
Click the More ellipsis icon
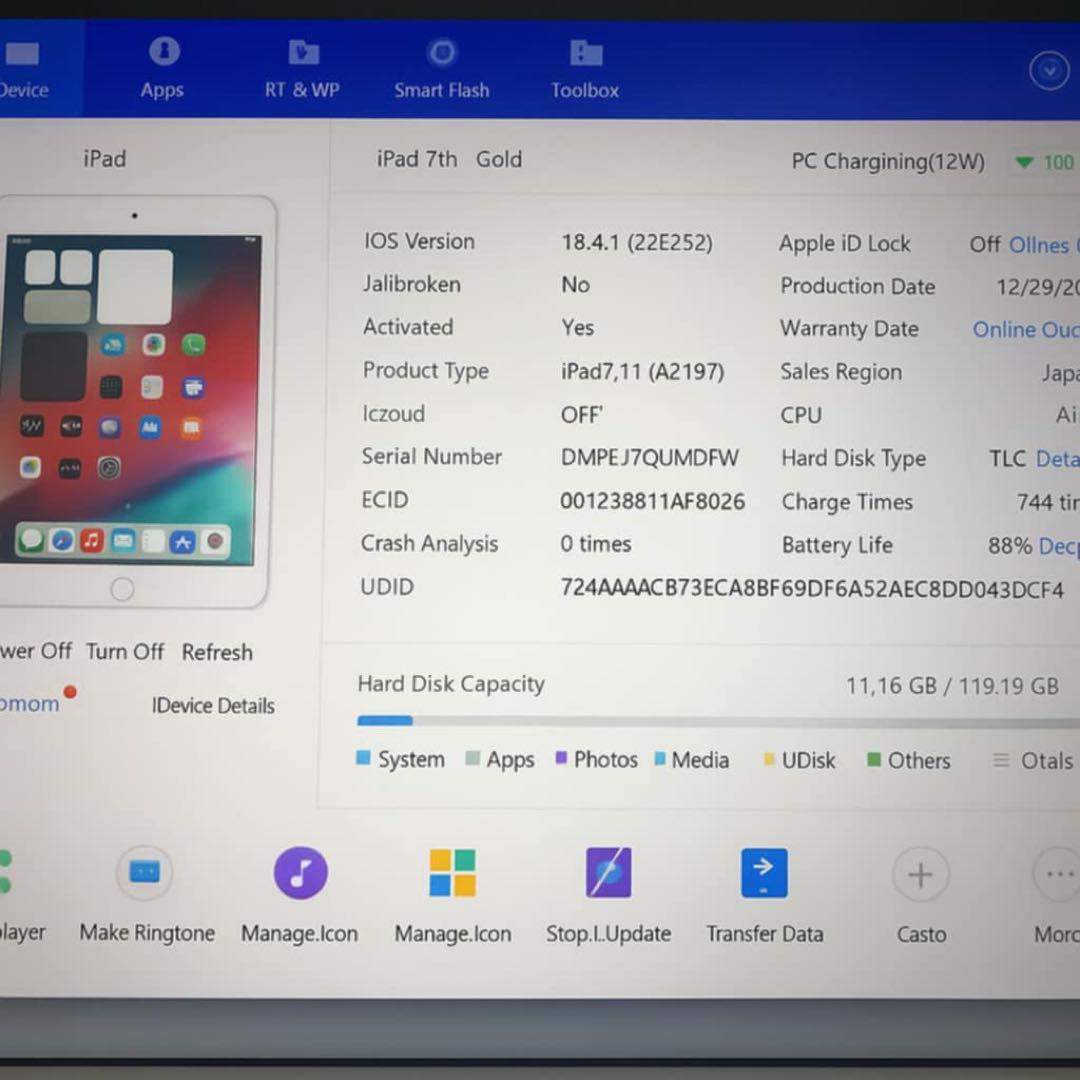pyautogui.click(x=1058, y=875)
